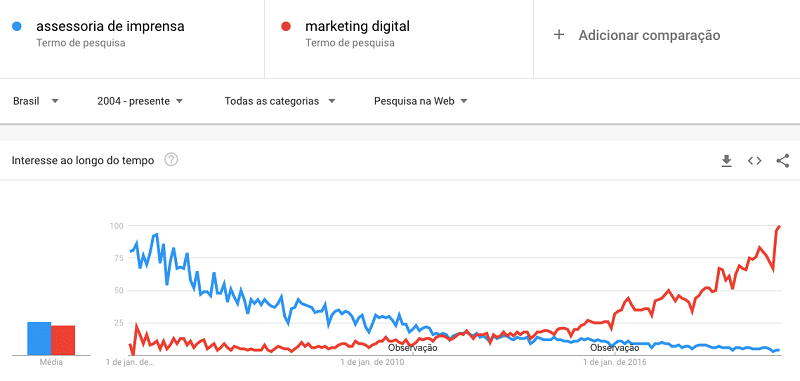This screenshot has width=800, height=381.
Task: Open the Todas as categorias dropdown
Action: [x=280, y=101]
